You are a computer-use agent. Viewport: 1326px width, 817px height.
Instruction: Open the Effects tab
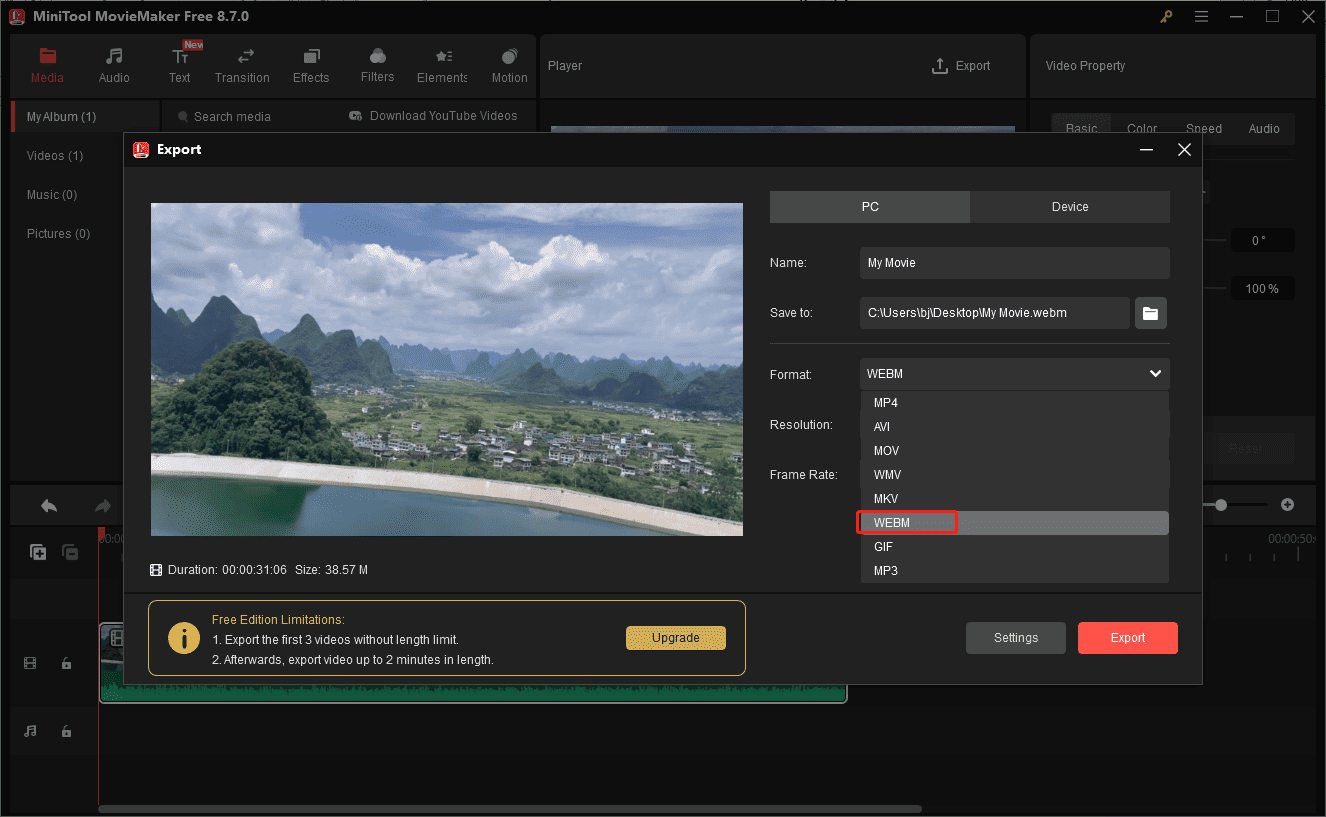[x=311, y=65]
